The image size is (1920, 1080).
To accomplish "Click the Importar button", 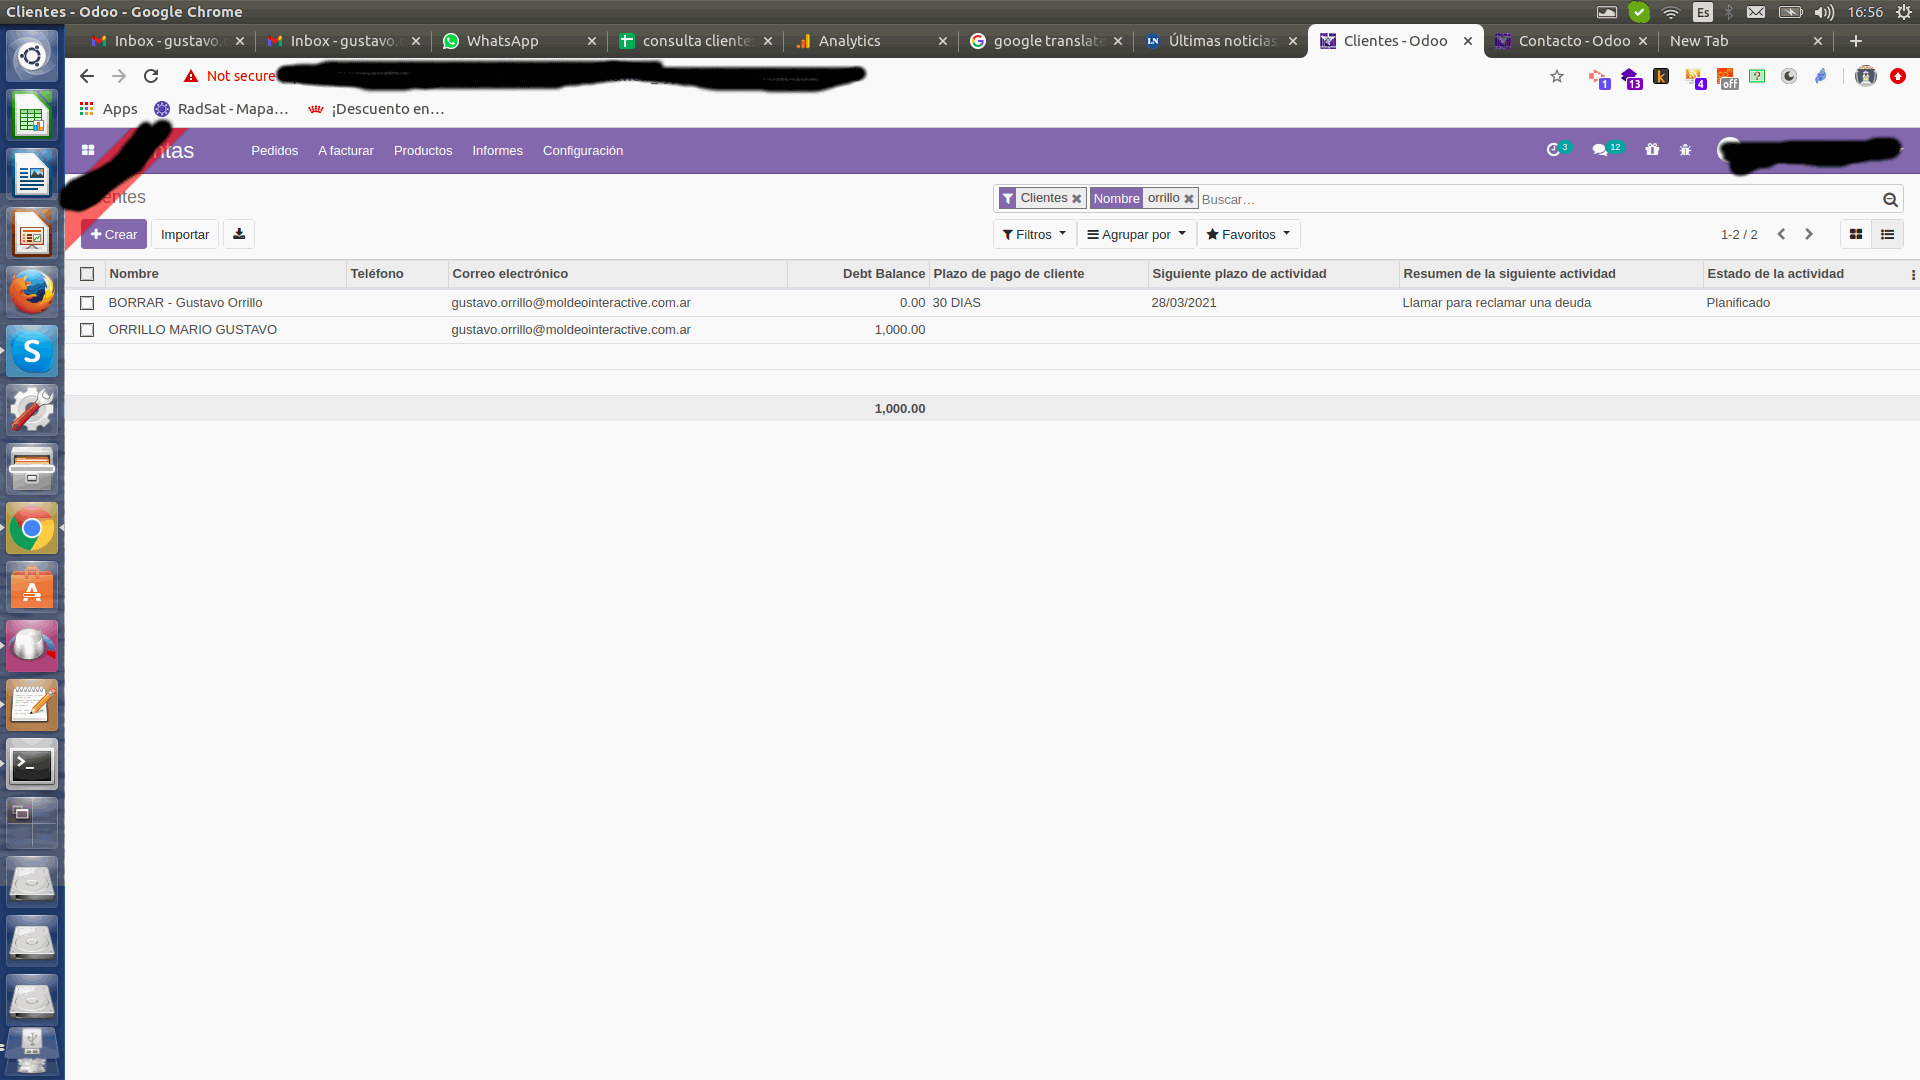I will tap(185, 234).
